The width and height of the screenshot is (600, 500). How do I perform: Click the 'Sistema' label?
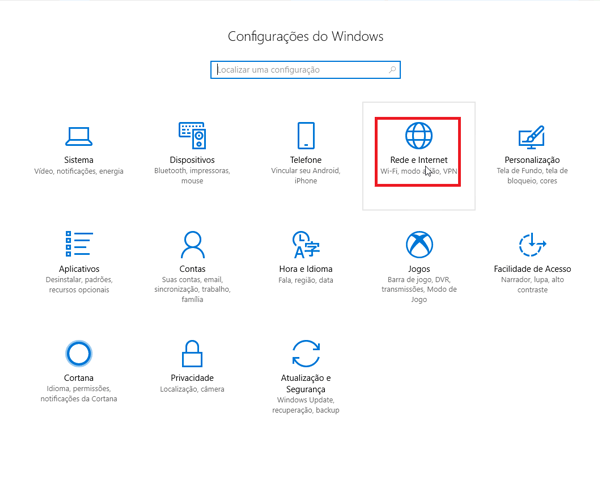(78, 160)
